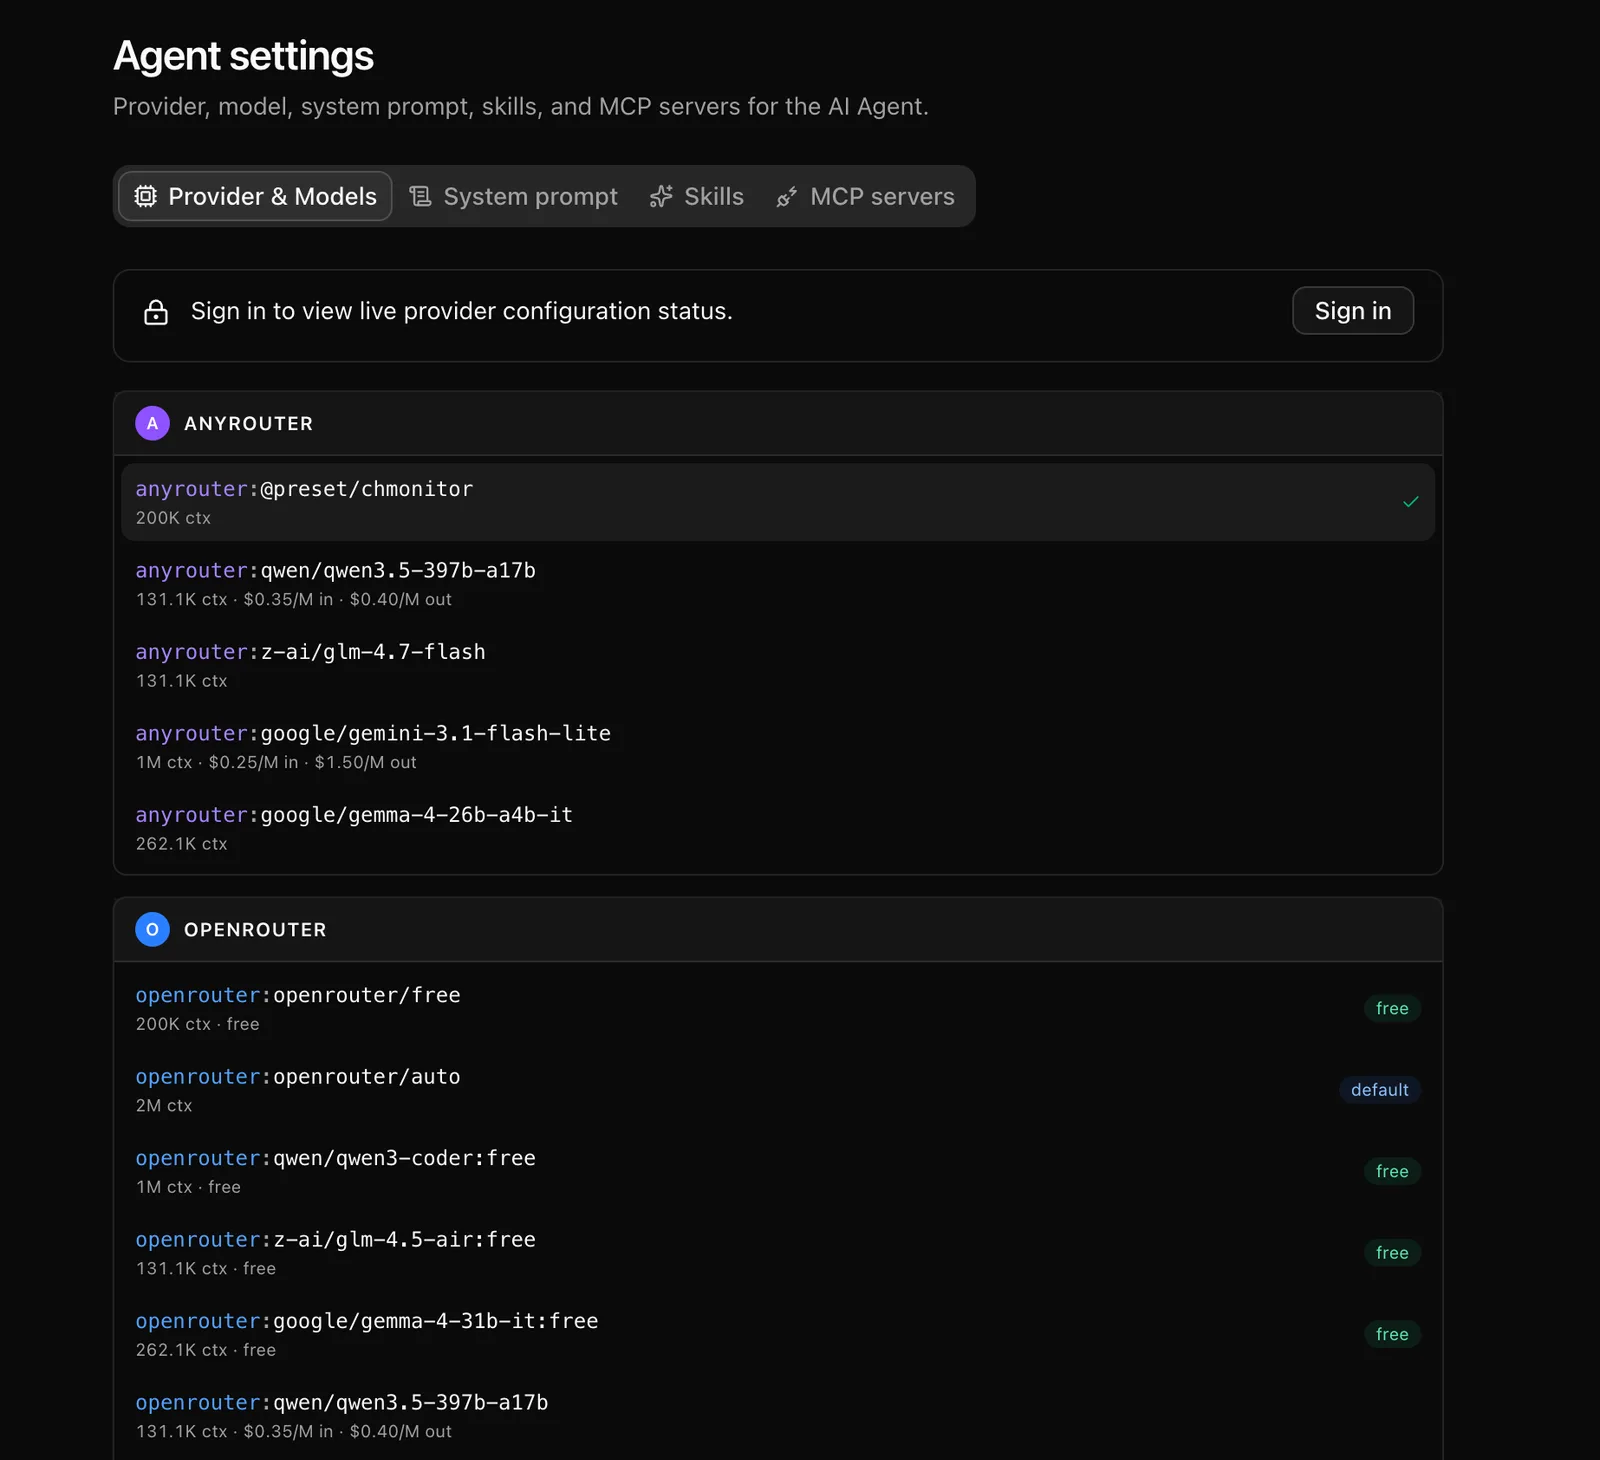Click "1M ctx · free" under qwen3-coder
Screen dimensions: 1600x1460
tap(188, 1187)
